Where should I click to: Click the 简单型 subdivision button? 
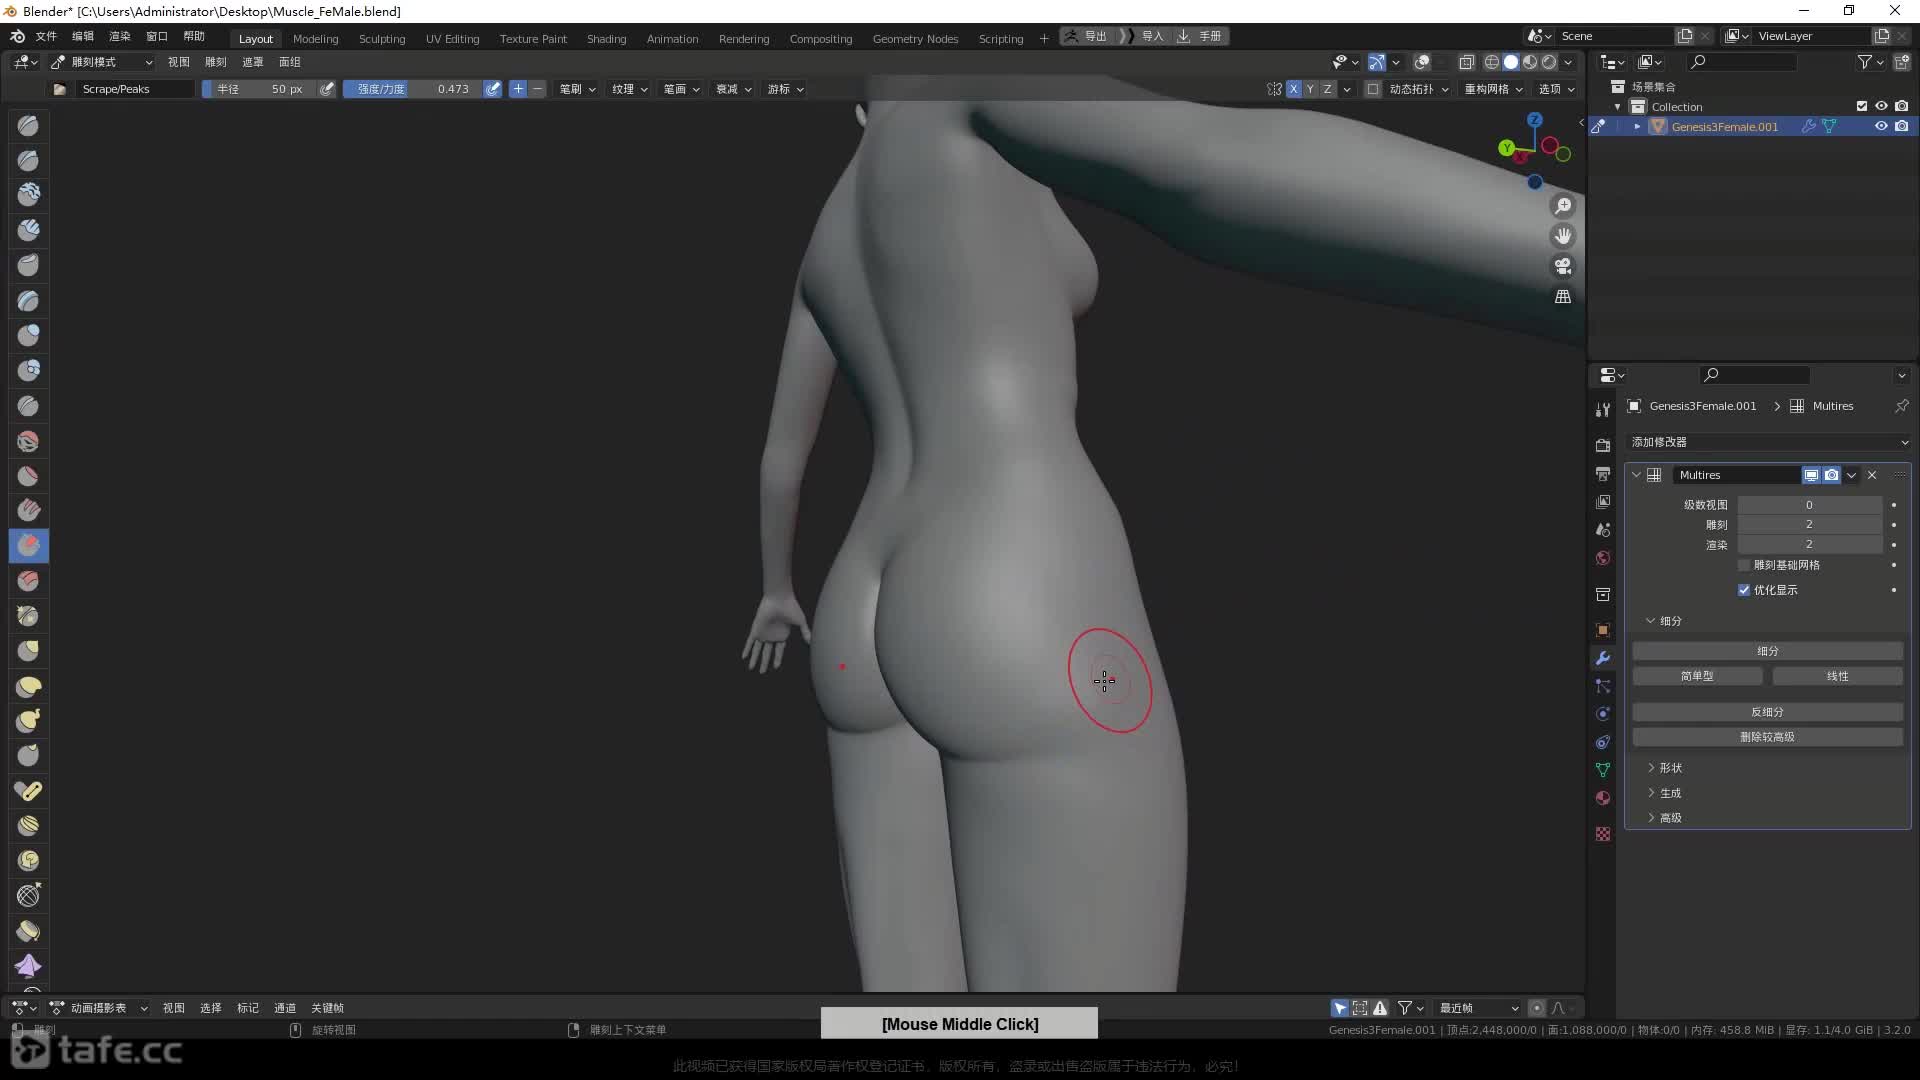[x=1697, y=676]
